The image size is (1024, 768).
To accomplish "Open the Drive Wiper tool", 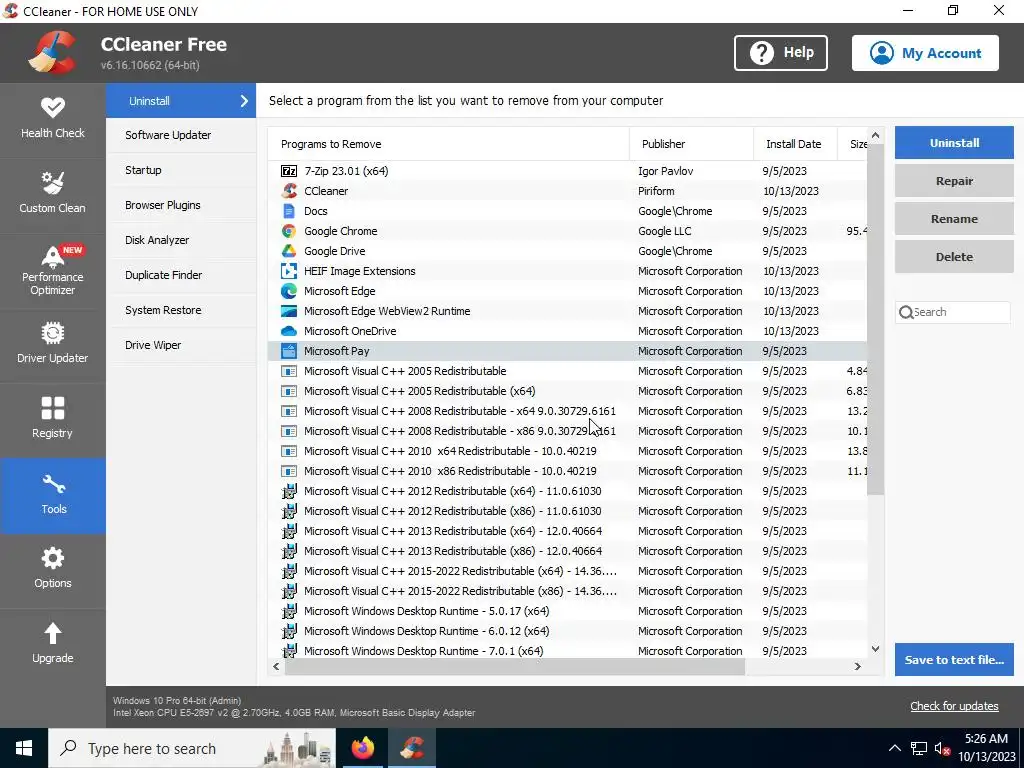I will pyautogui.click(x=181, y=345).
